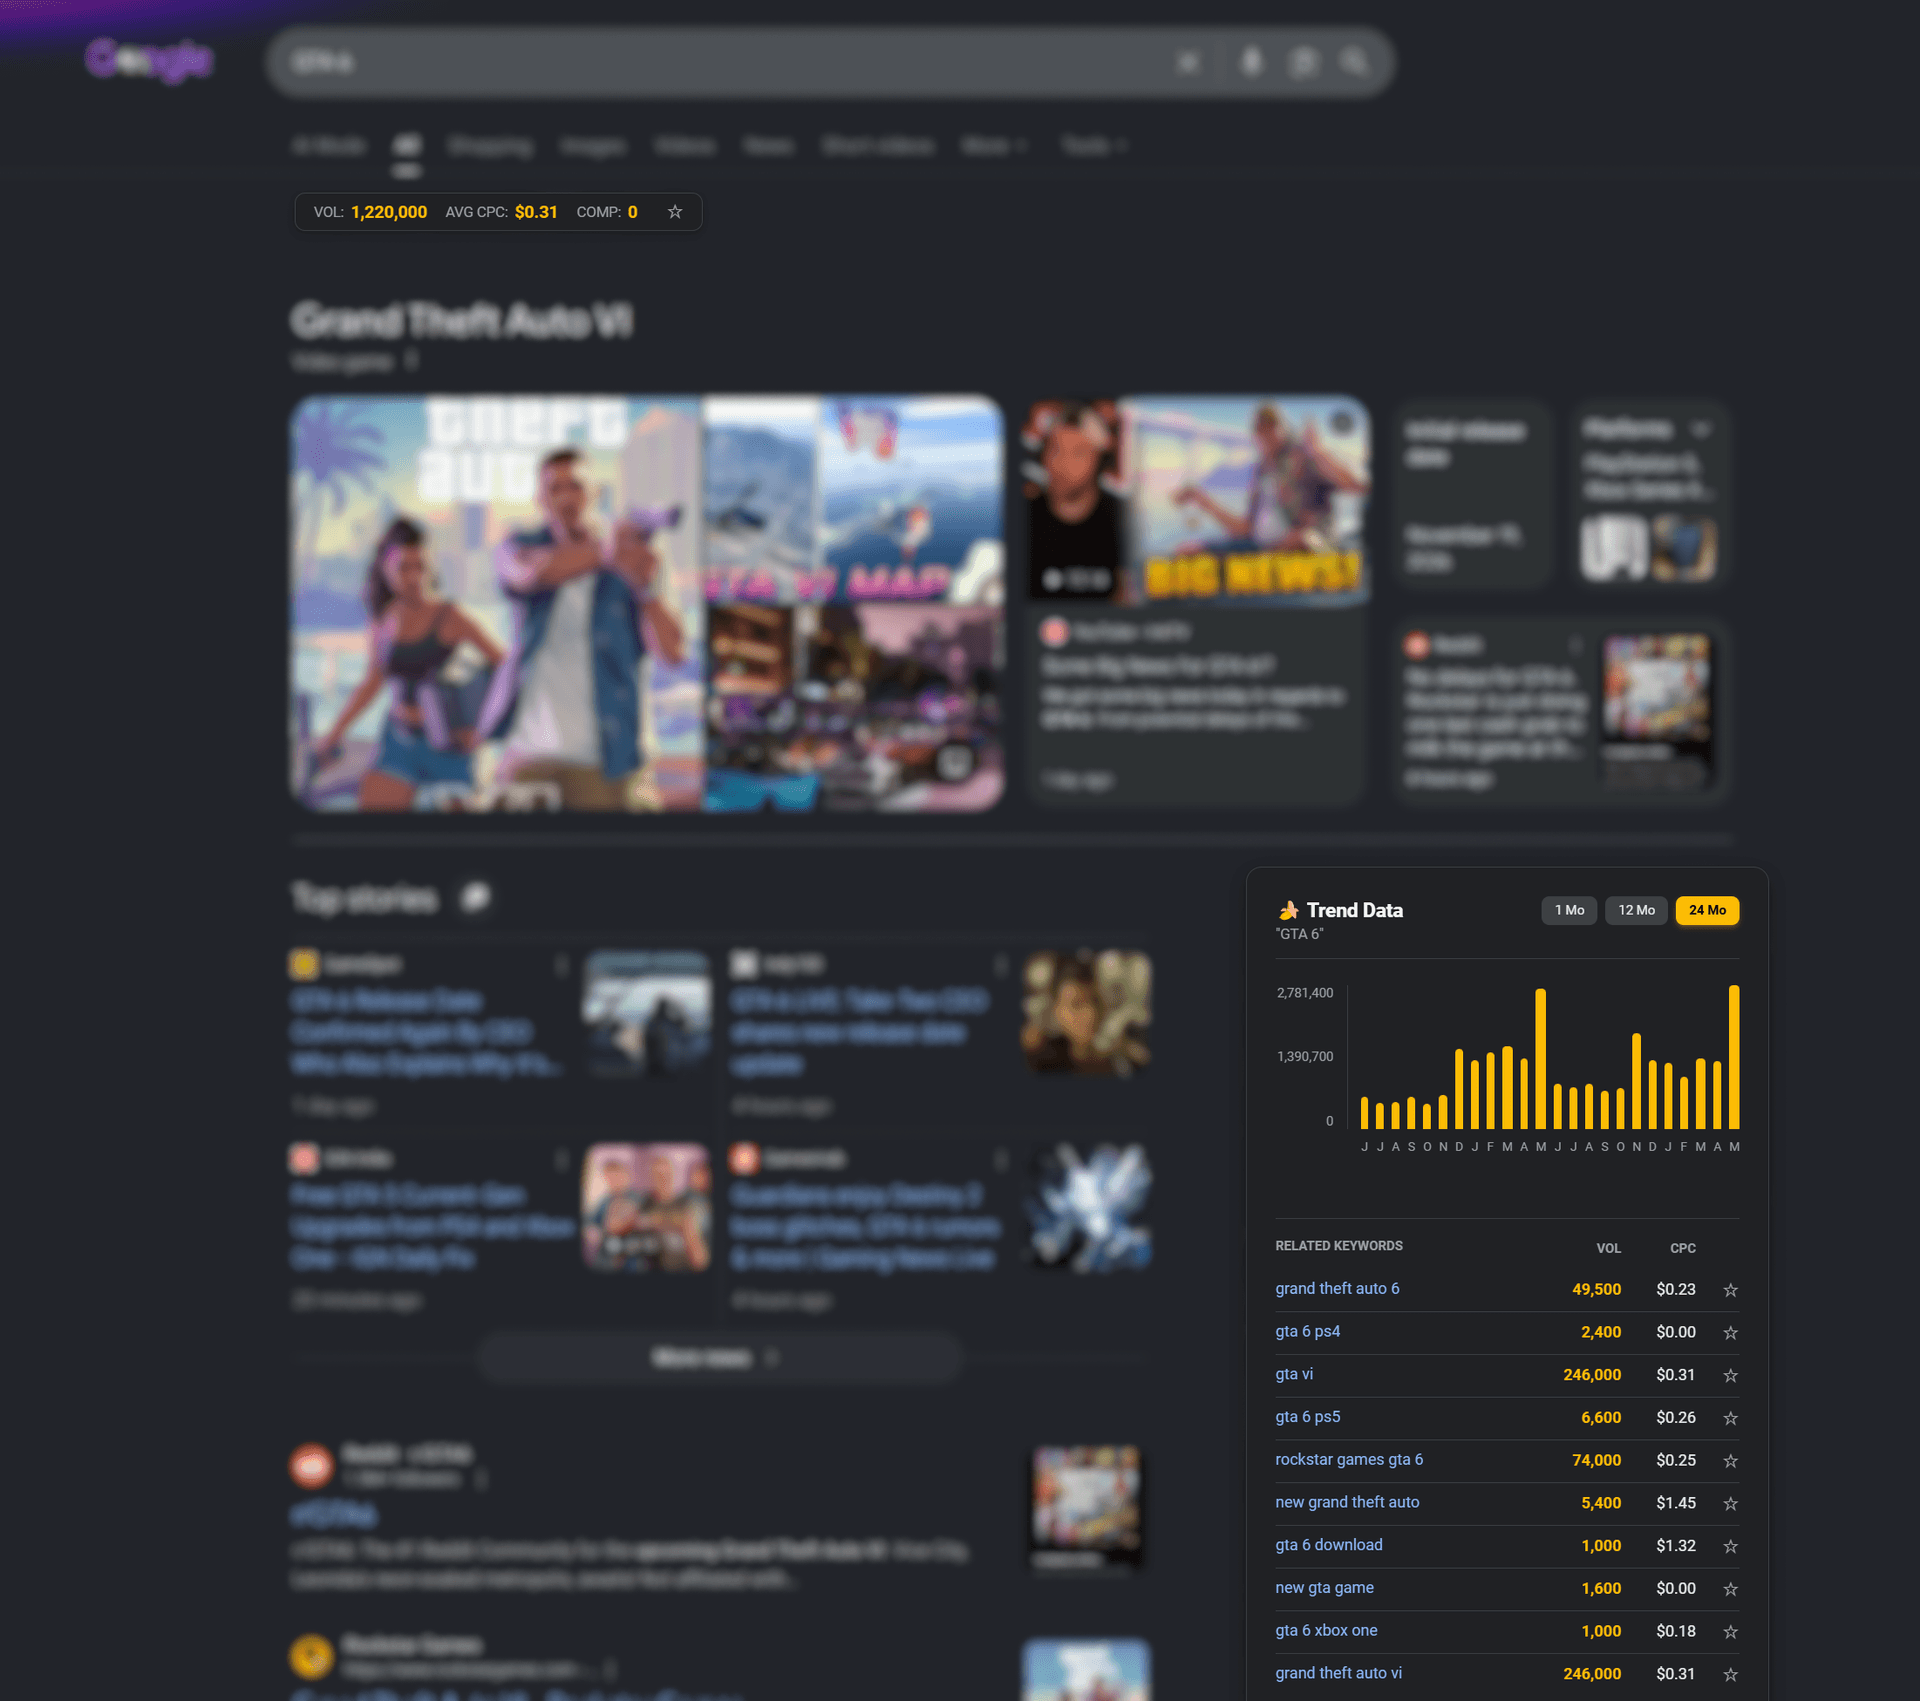Follow 'gta 6 download' keyword link
The width and height of the screenshot is (1920, 1701).
(1329, 1545)
